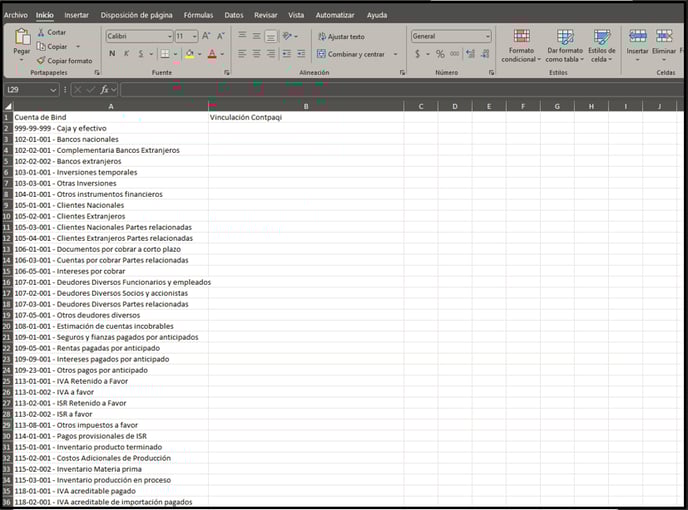This screenshot has height=510, width=688.
Task: Open the General number format dropdown
Action: 487,36
